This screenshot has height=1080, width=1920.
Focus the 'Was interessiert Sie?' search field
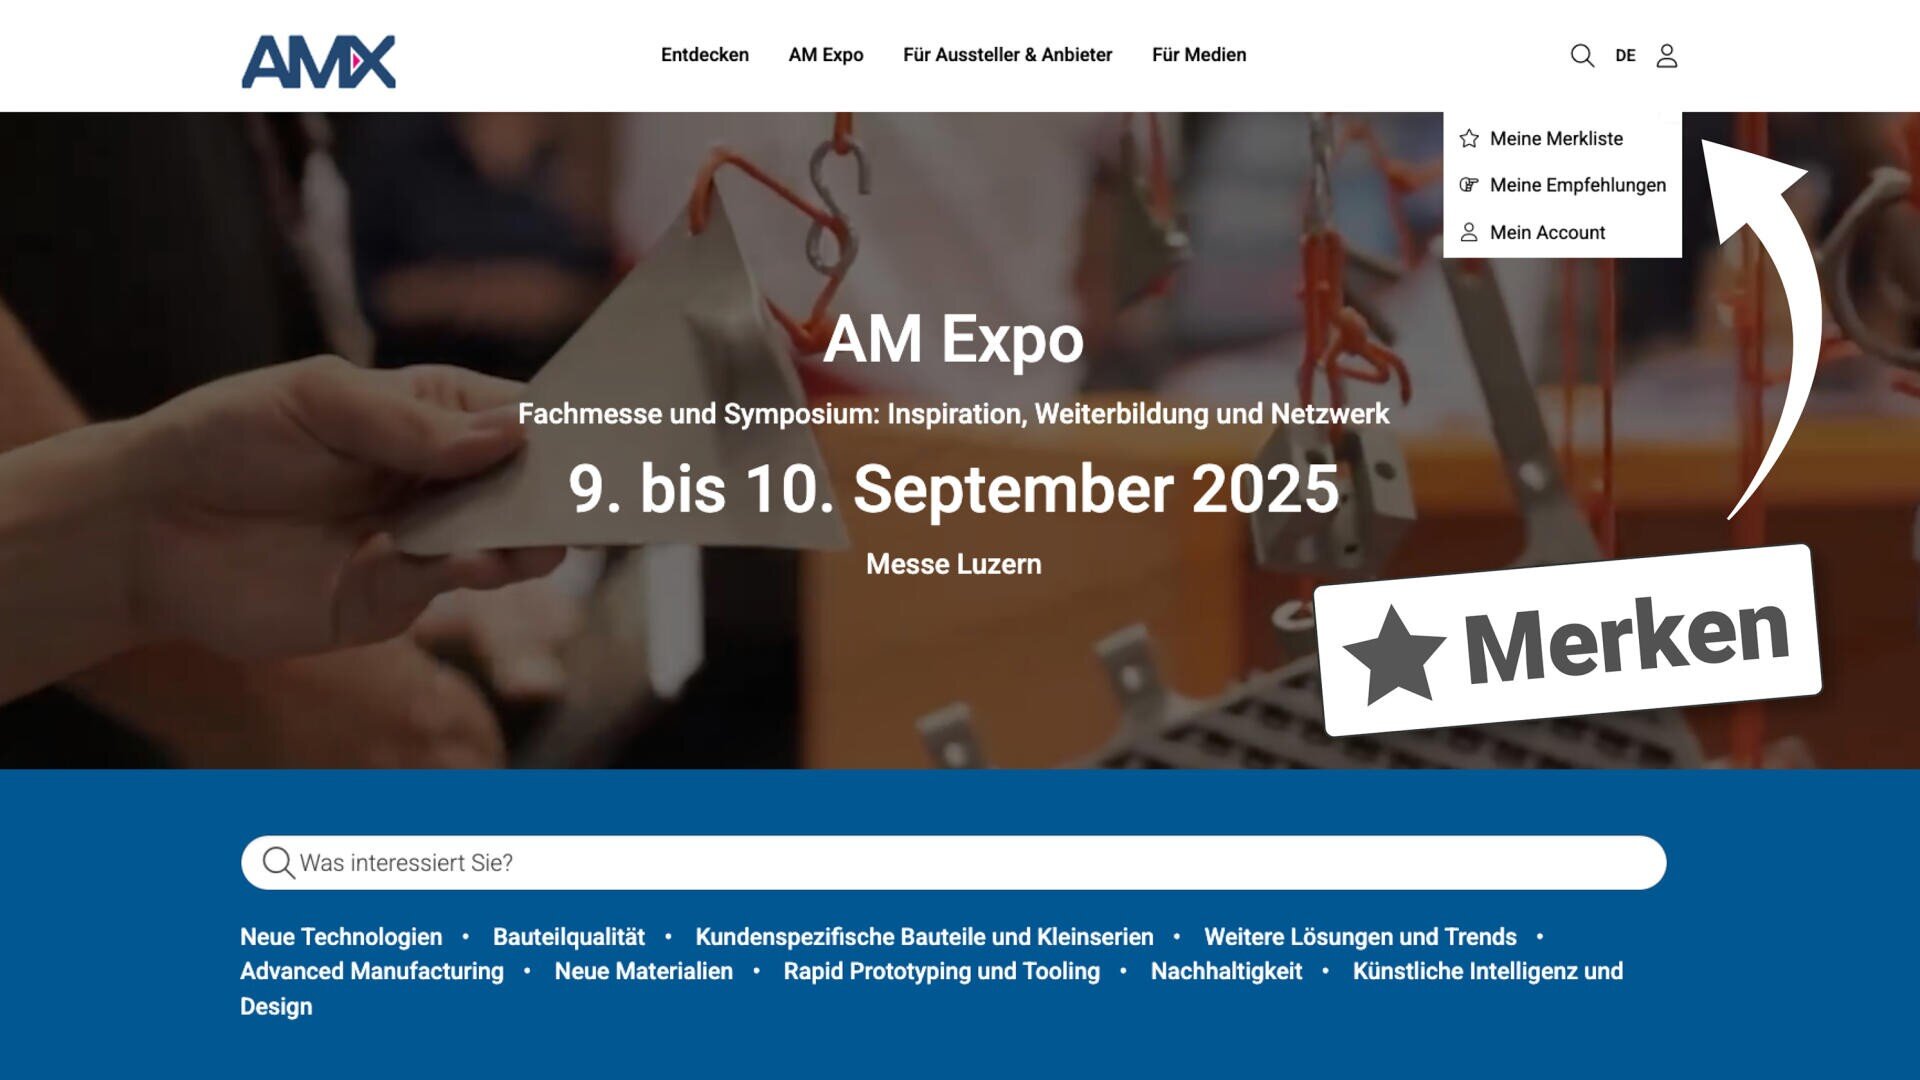(x=953, y=862)
